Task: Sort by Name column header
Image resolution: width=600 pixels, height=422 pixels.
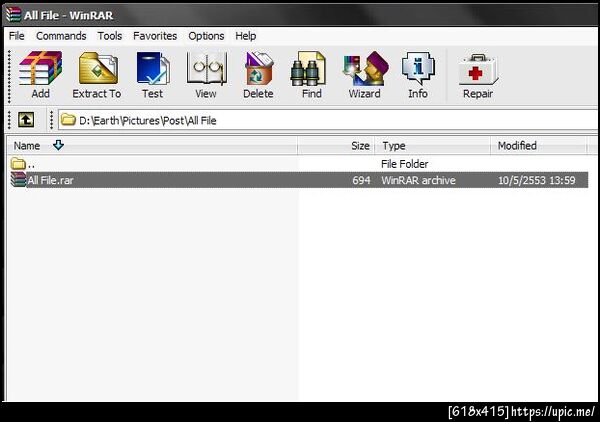Action: (x=152, y=145)
